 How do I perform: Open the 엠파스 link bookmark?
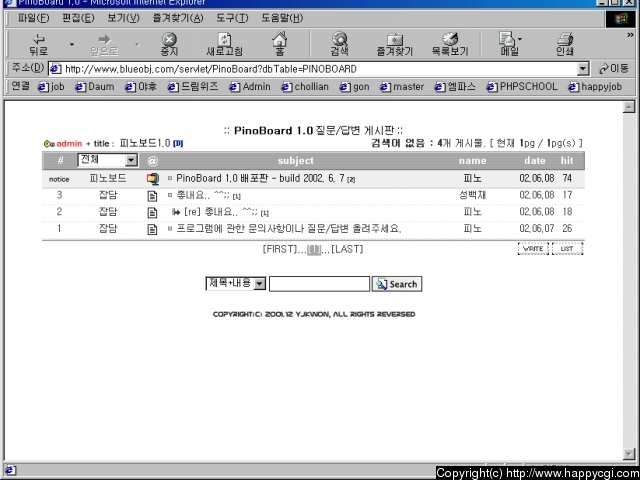click(x=455, y=87)
